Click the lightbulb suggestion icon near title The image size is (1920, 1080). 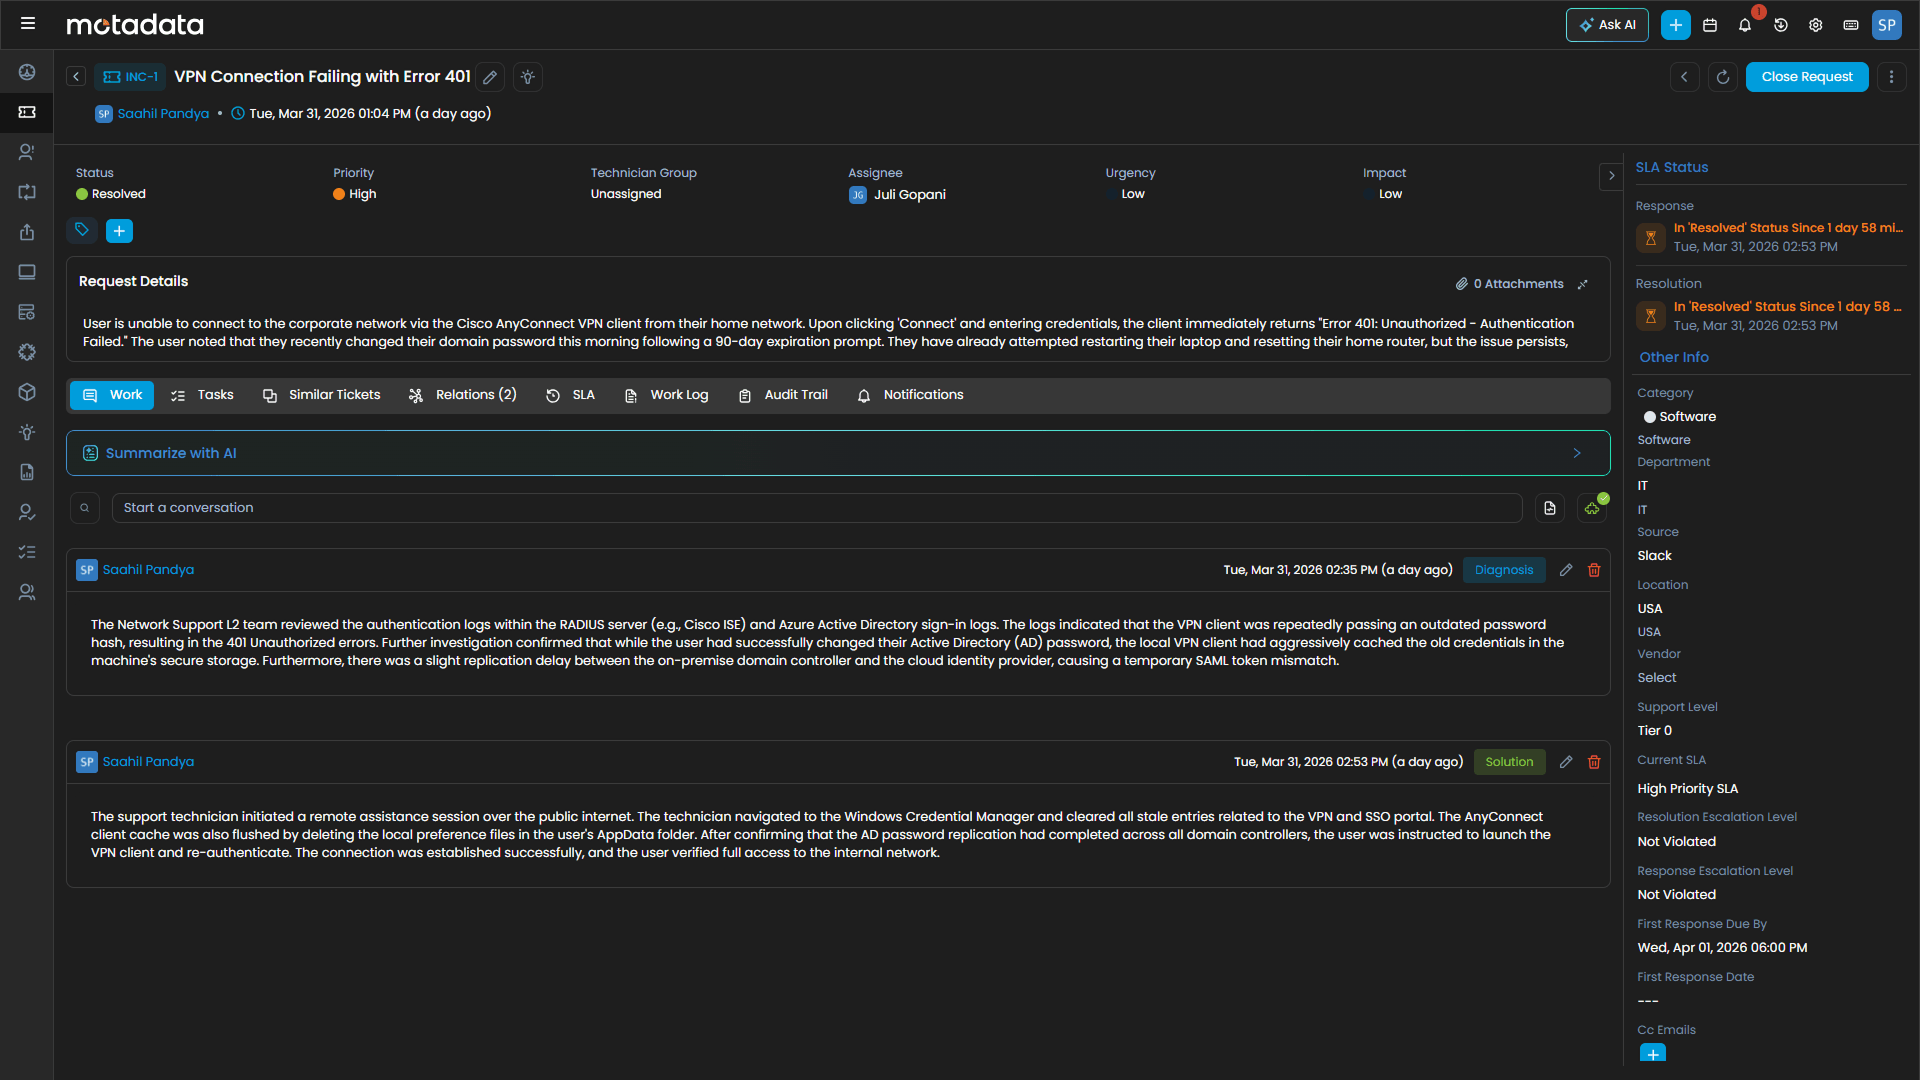click(x=528, y=77)
